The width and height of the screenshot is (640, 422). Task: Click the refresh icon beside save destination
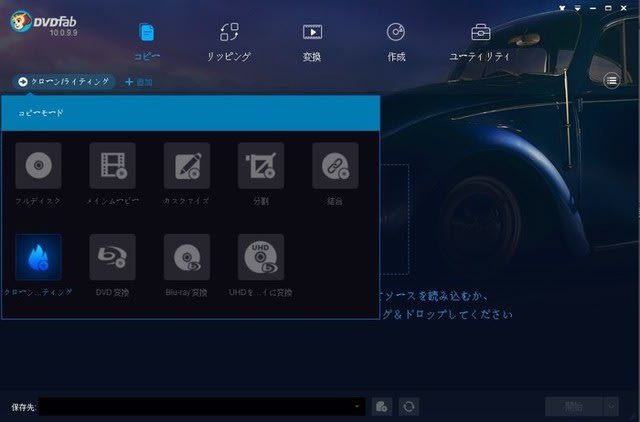[x=408, y=406]
